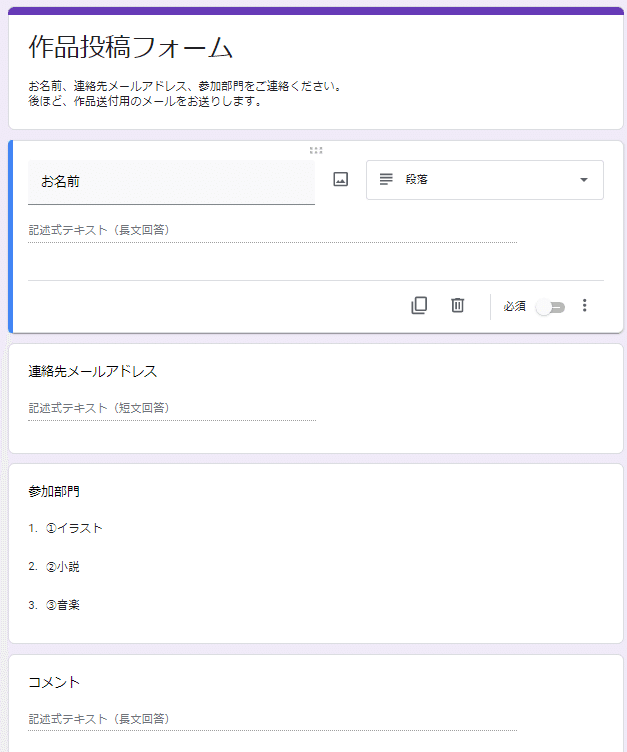Click the form description starting お名前、連絡先
Image resolution: width=627 pixels, height=752 pixels.
(185, 86)
